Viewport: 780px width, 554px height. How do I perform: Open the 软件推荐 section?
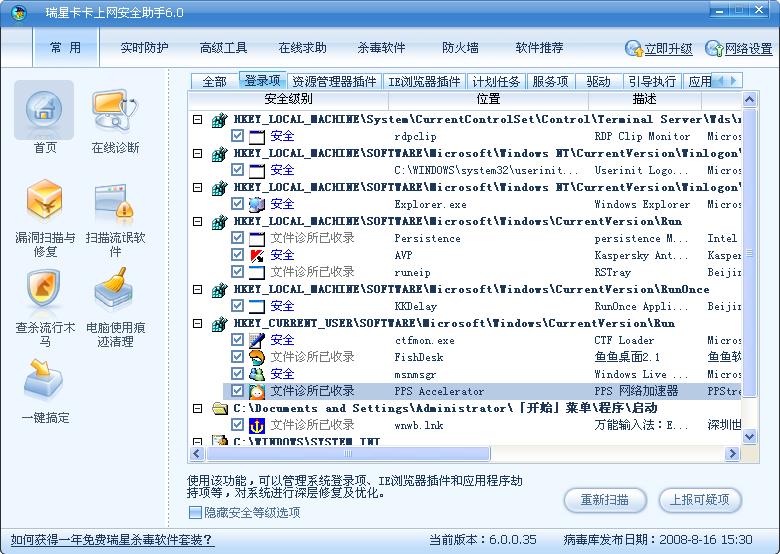coord(539,48)
